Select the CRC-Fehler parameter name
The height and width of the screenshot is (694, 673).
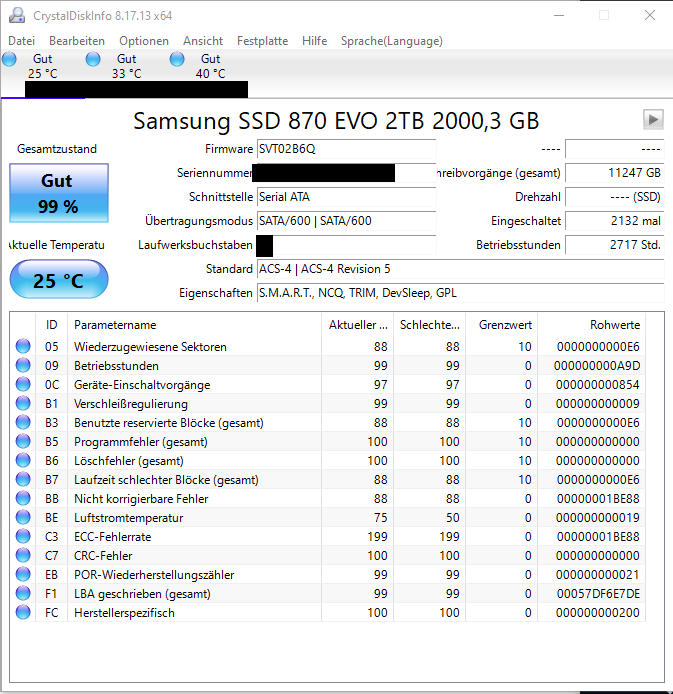(103, 556)
